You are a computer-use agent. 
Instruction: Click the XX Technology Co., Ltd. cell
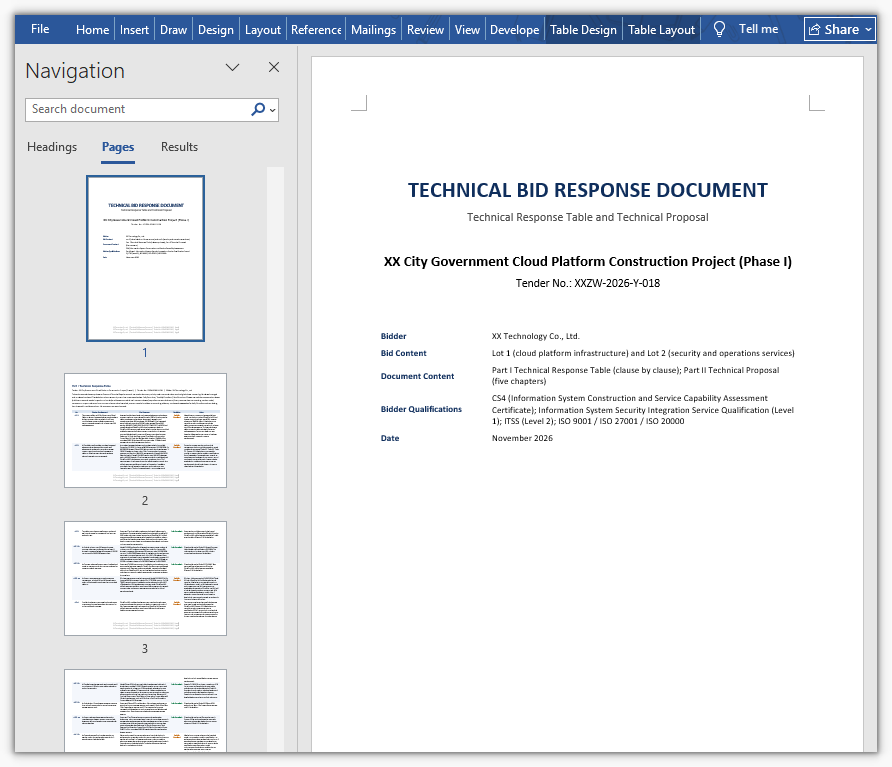536,336
